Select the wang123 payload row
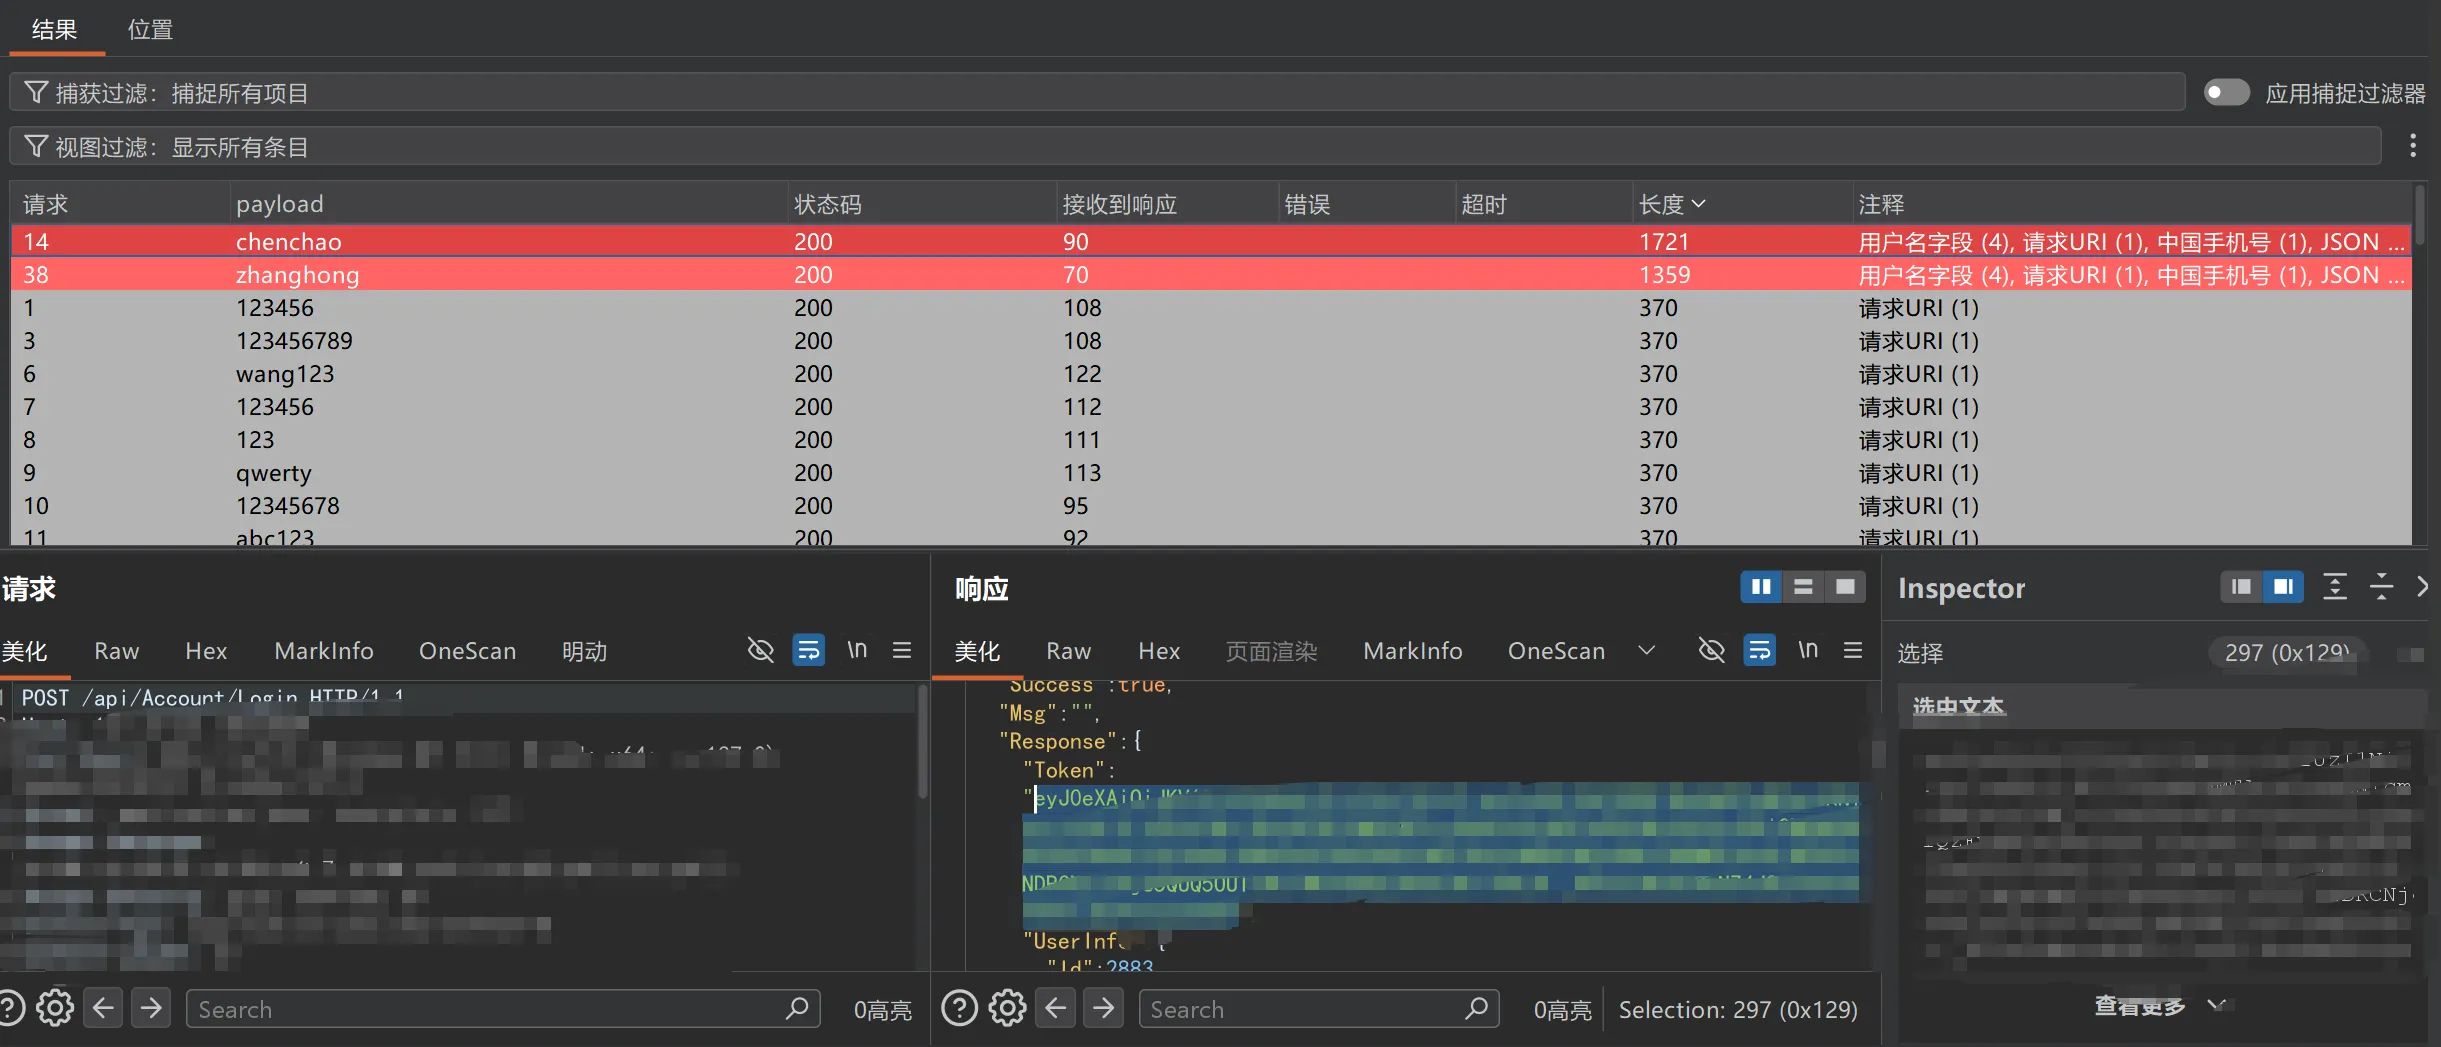The height and width of the screenshot is (1047, 2441). tap(1211, 373)
